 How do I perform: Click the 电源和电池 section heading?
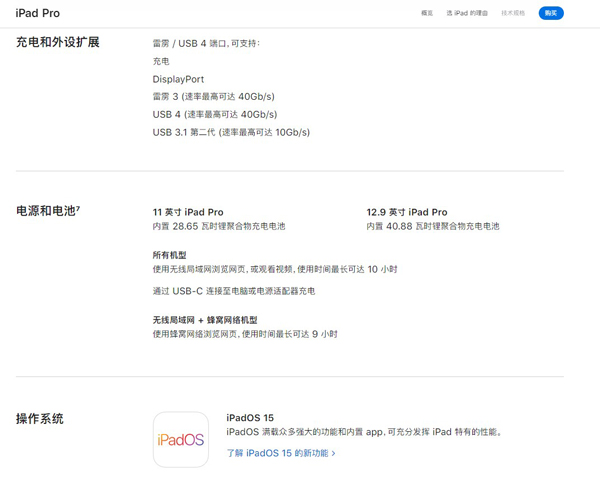pyautogui.click(x=48, y=211)
